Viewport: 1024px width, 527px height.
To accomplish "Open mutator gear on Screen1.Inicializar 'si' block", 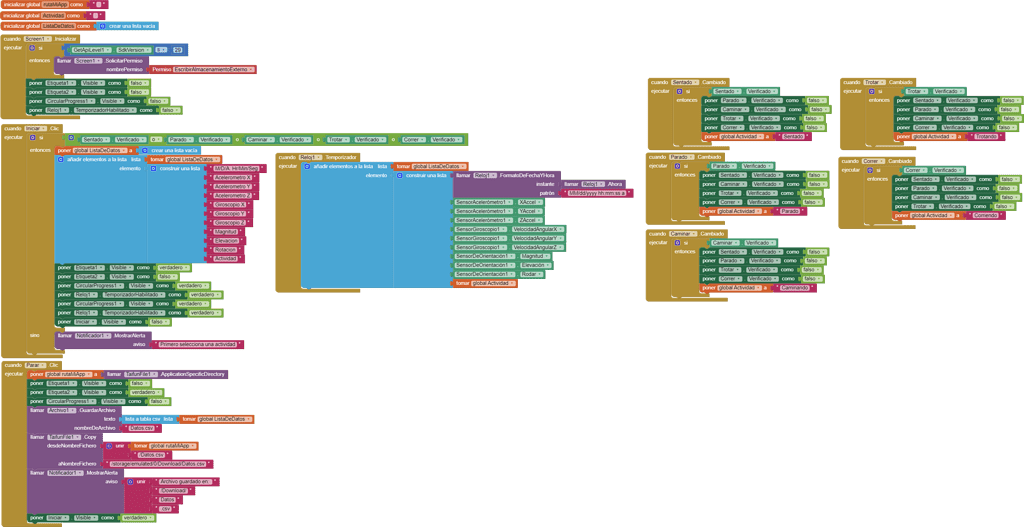I will point(32,48).
